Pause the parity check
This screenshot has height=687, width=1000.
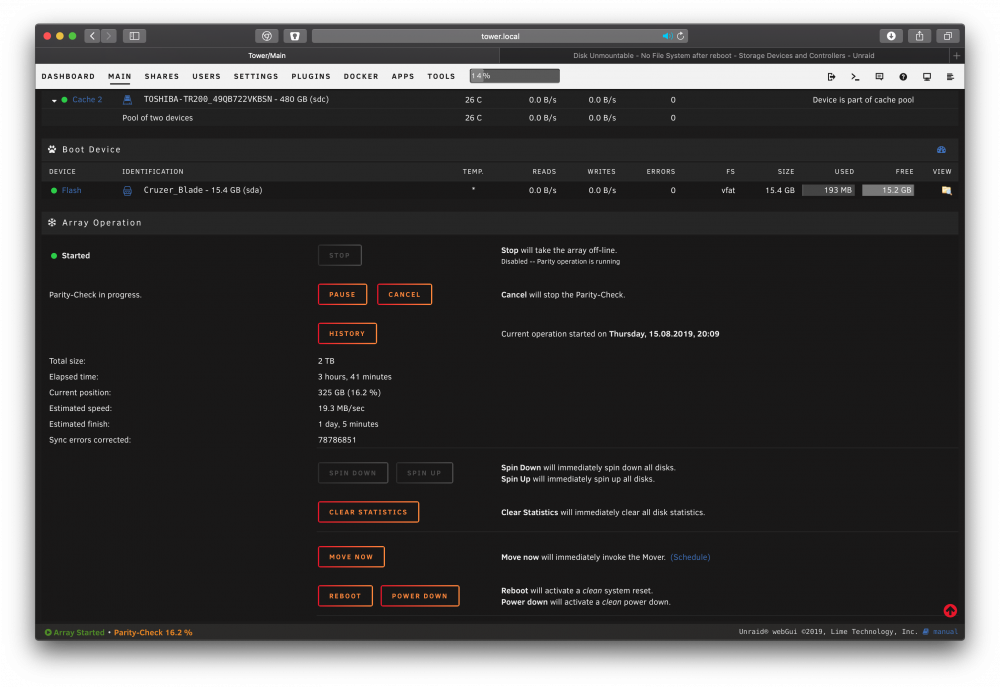click(x=342, y=295)
